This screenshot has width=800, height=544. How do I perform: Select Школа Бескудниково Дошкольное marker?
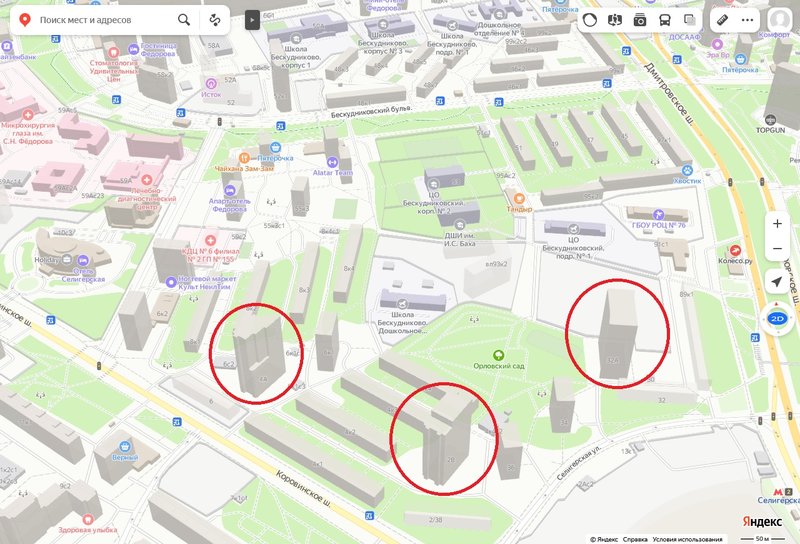tap(403, 305)
